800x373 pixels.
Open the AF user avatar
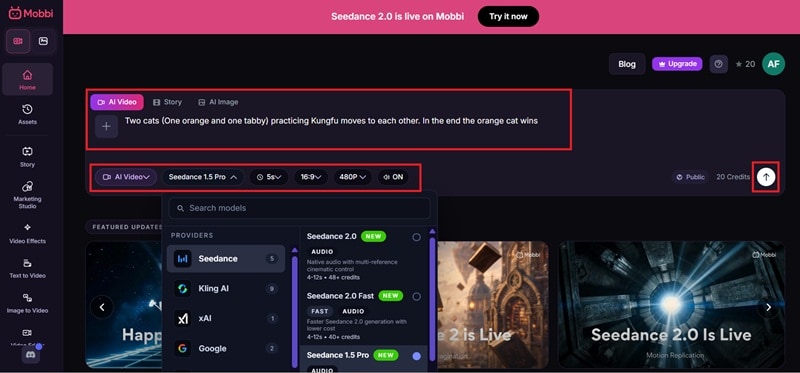click(x=773, y=64)
